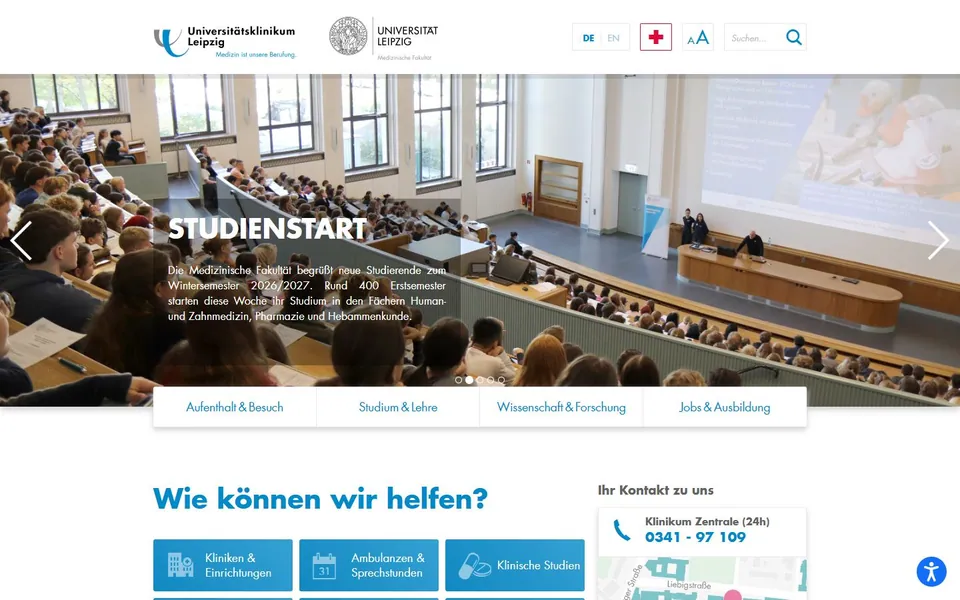Image resolution: width=960 pixels, height=600 pixels.
Task: Change font size with the AA icon
Action: 698,37
